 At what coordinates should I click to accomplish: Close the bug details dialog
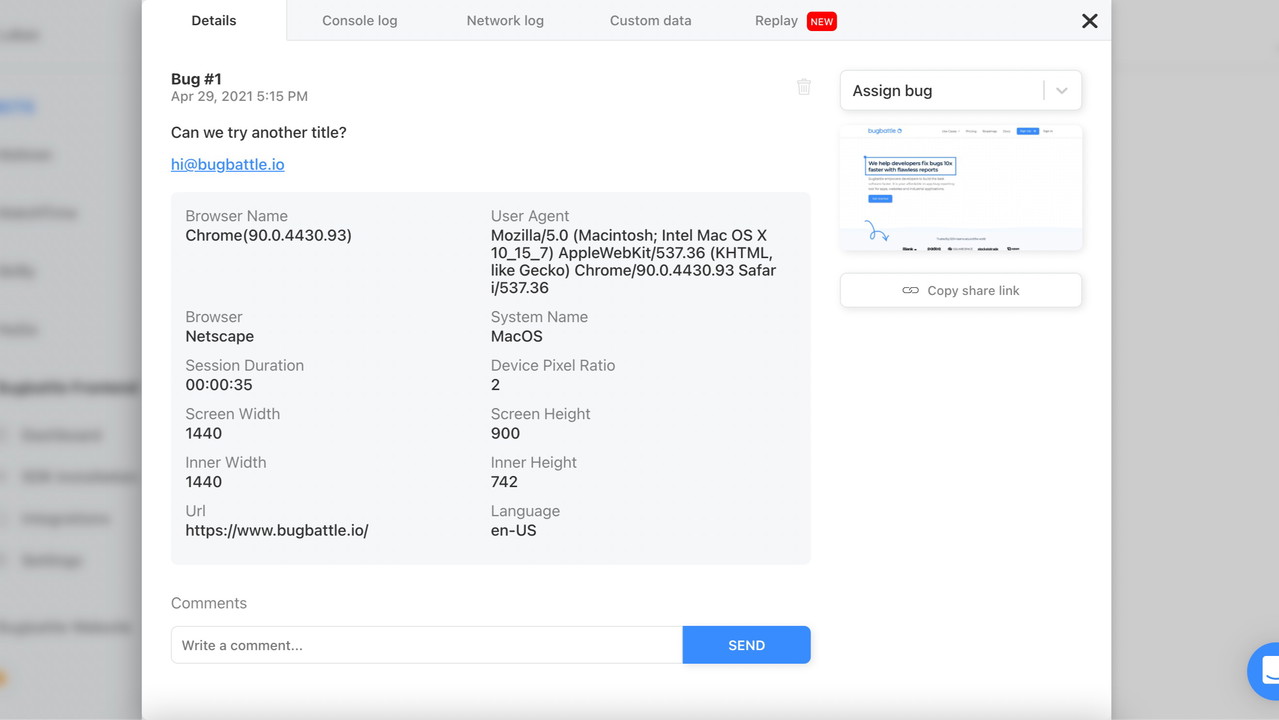click(x=1090, y=21)
